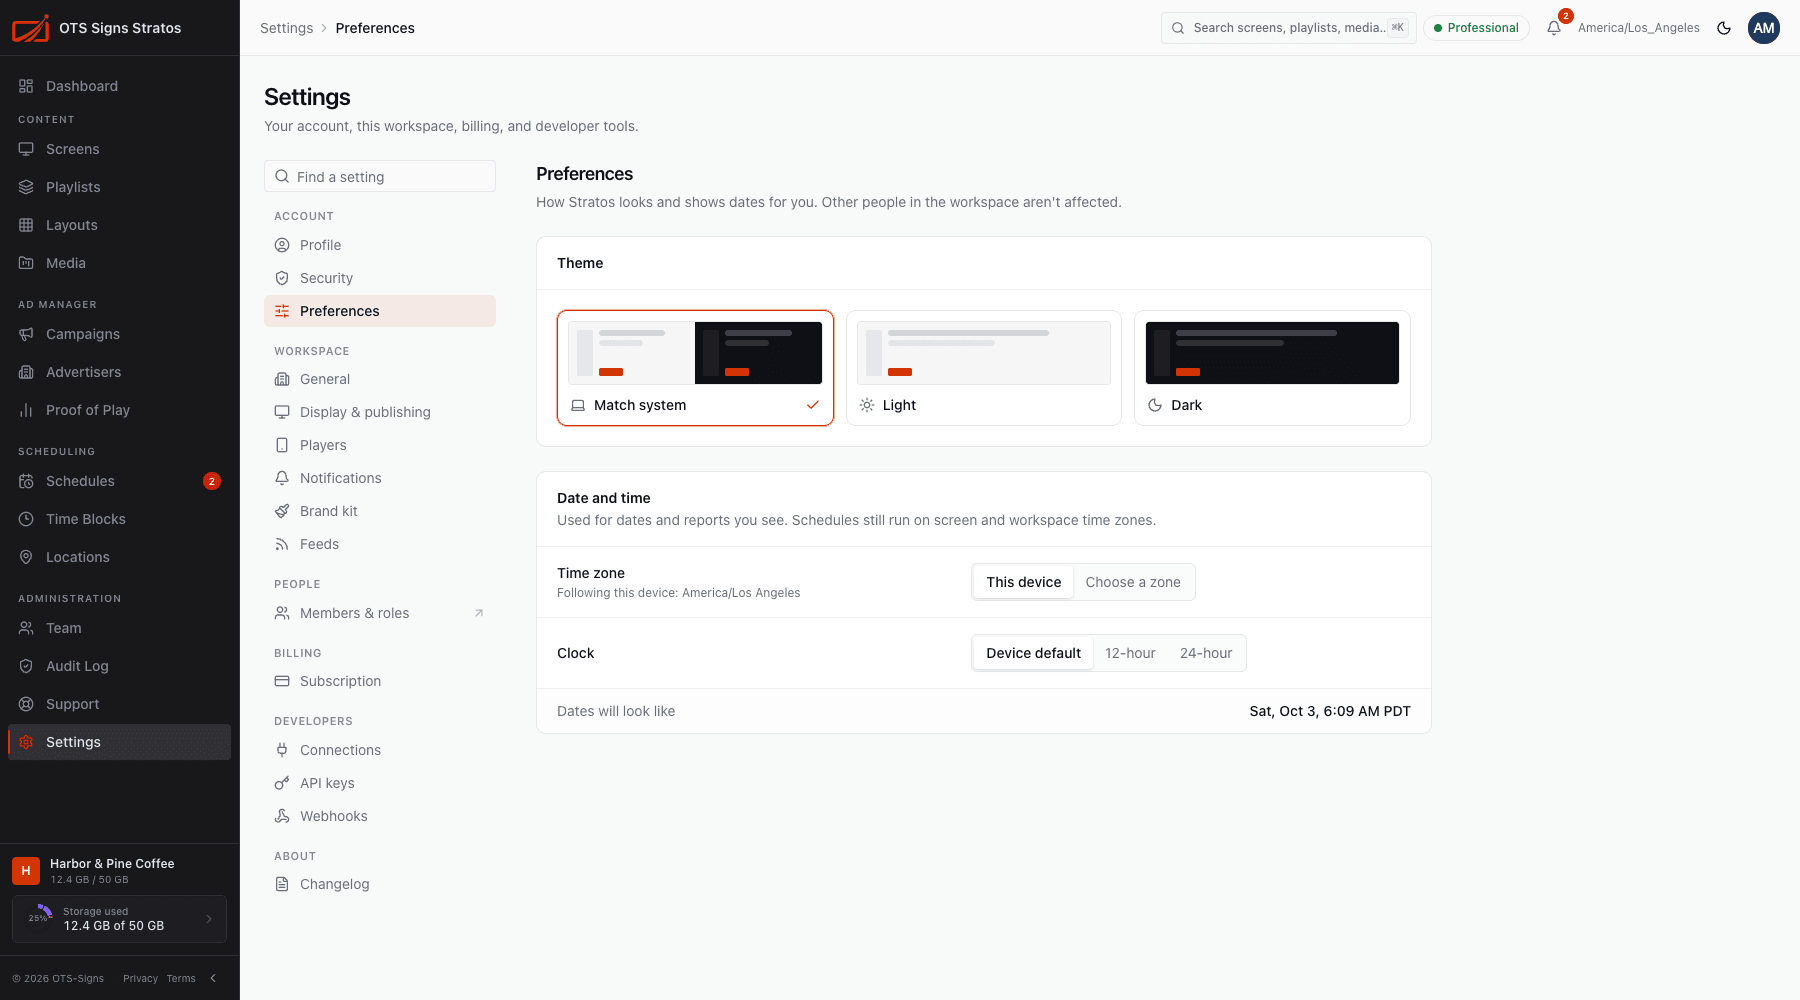The height and width of the screenshot is (1000, 1800).
Task: Open Members & roles external link
Action: (380, 613)
